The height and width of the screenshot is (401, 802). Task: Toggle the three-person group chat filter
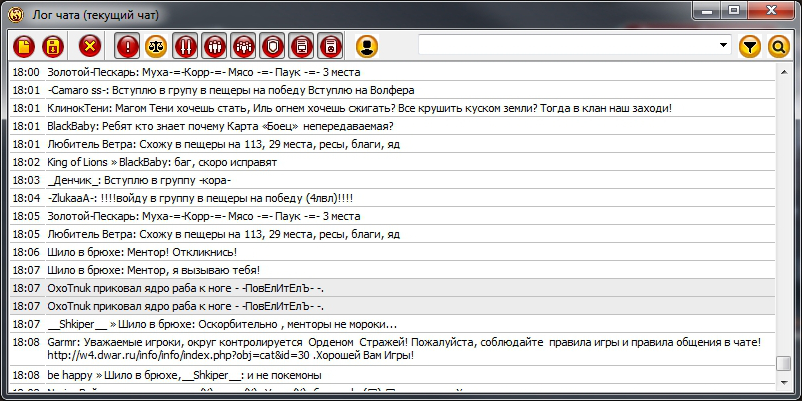pyautogui.click(x=215, y=46)
